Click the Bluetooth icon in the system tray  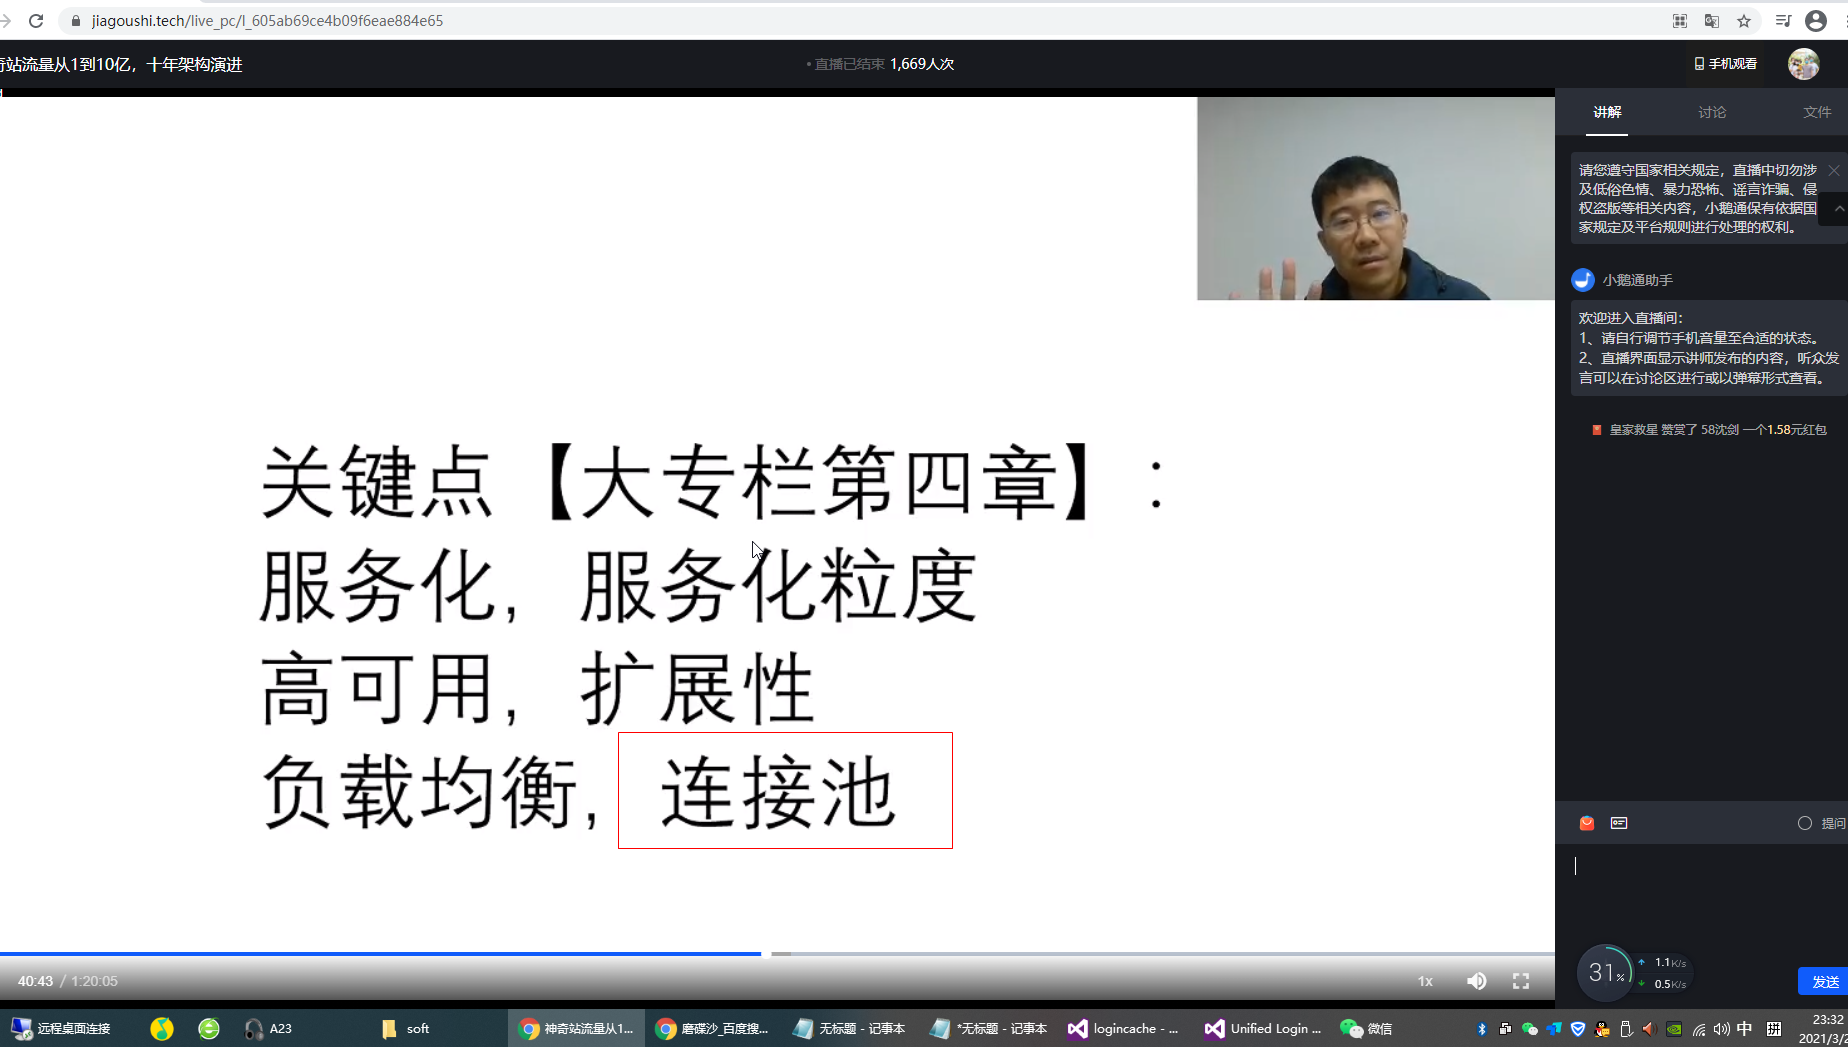1481,1028
